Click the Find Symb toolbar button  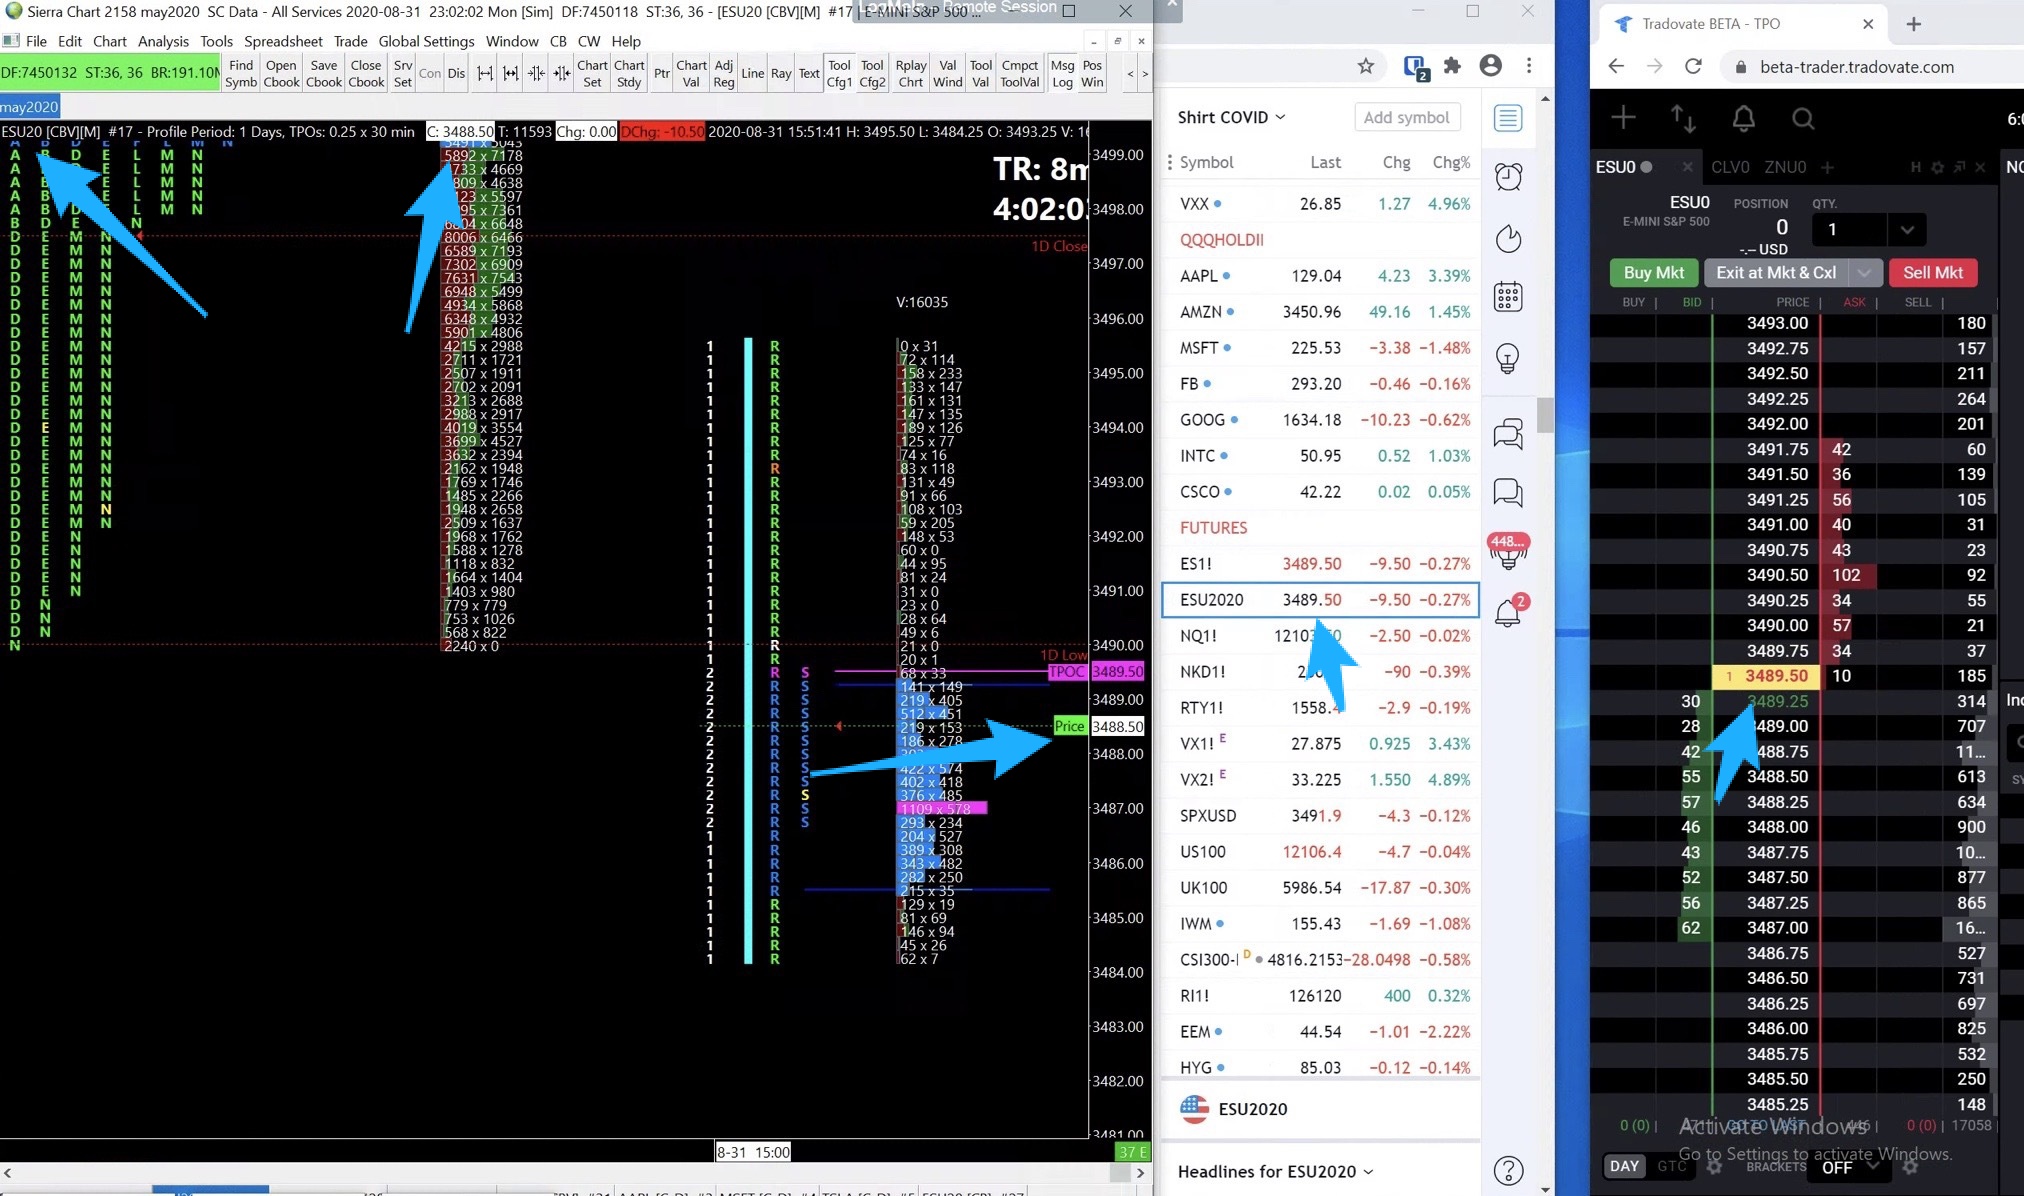(x=241, y=73)
